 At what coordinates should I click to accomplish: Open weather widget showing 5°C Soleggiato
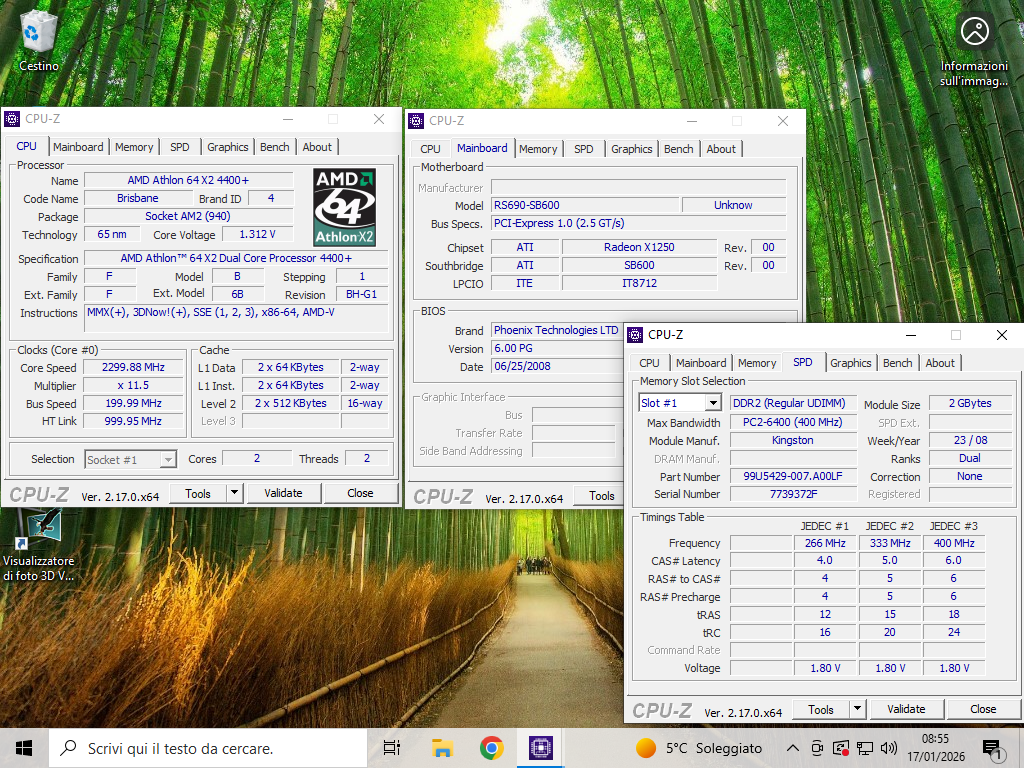699,748
